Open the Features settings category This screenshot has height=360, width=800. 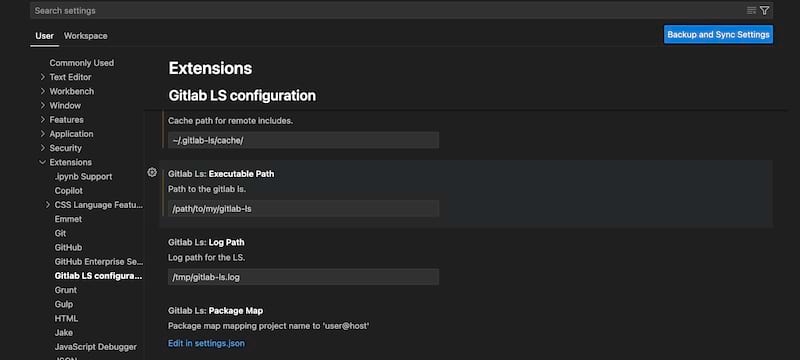pos(66,120)
